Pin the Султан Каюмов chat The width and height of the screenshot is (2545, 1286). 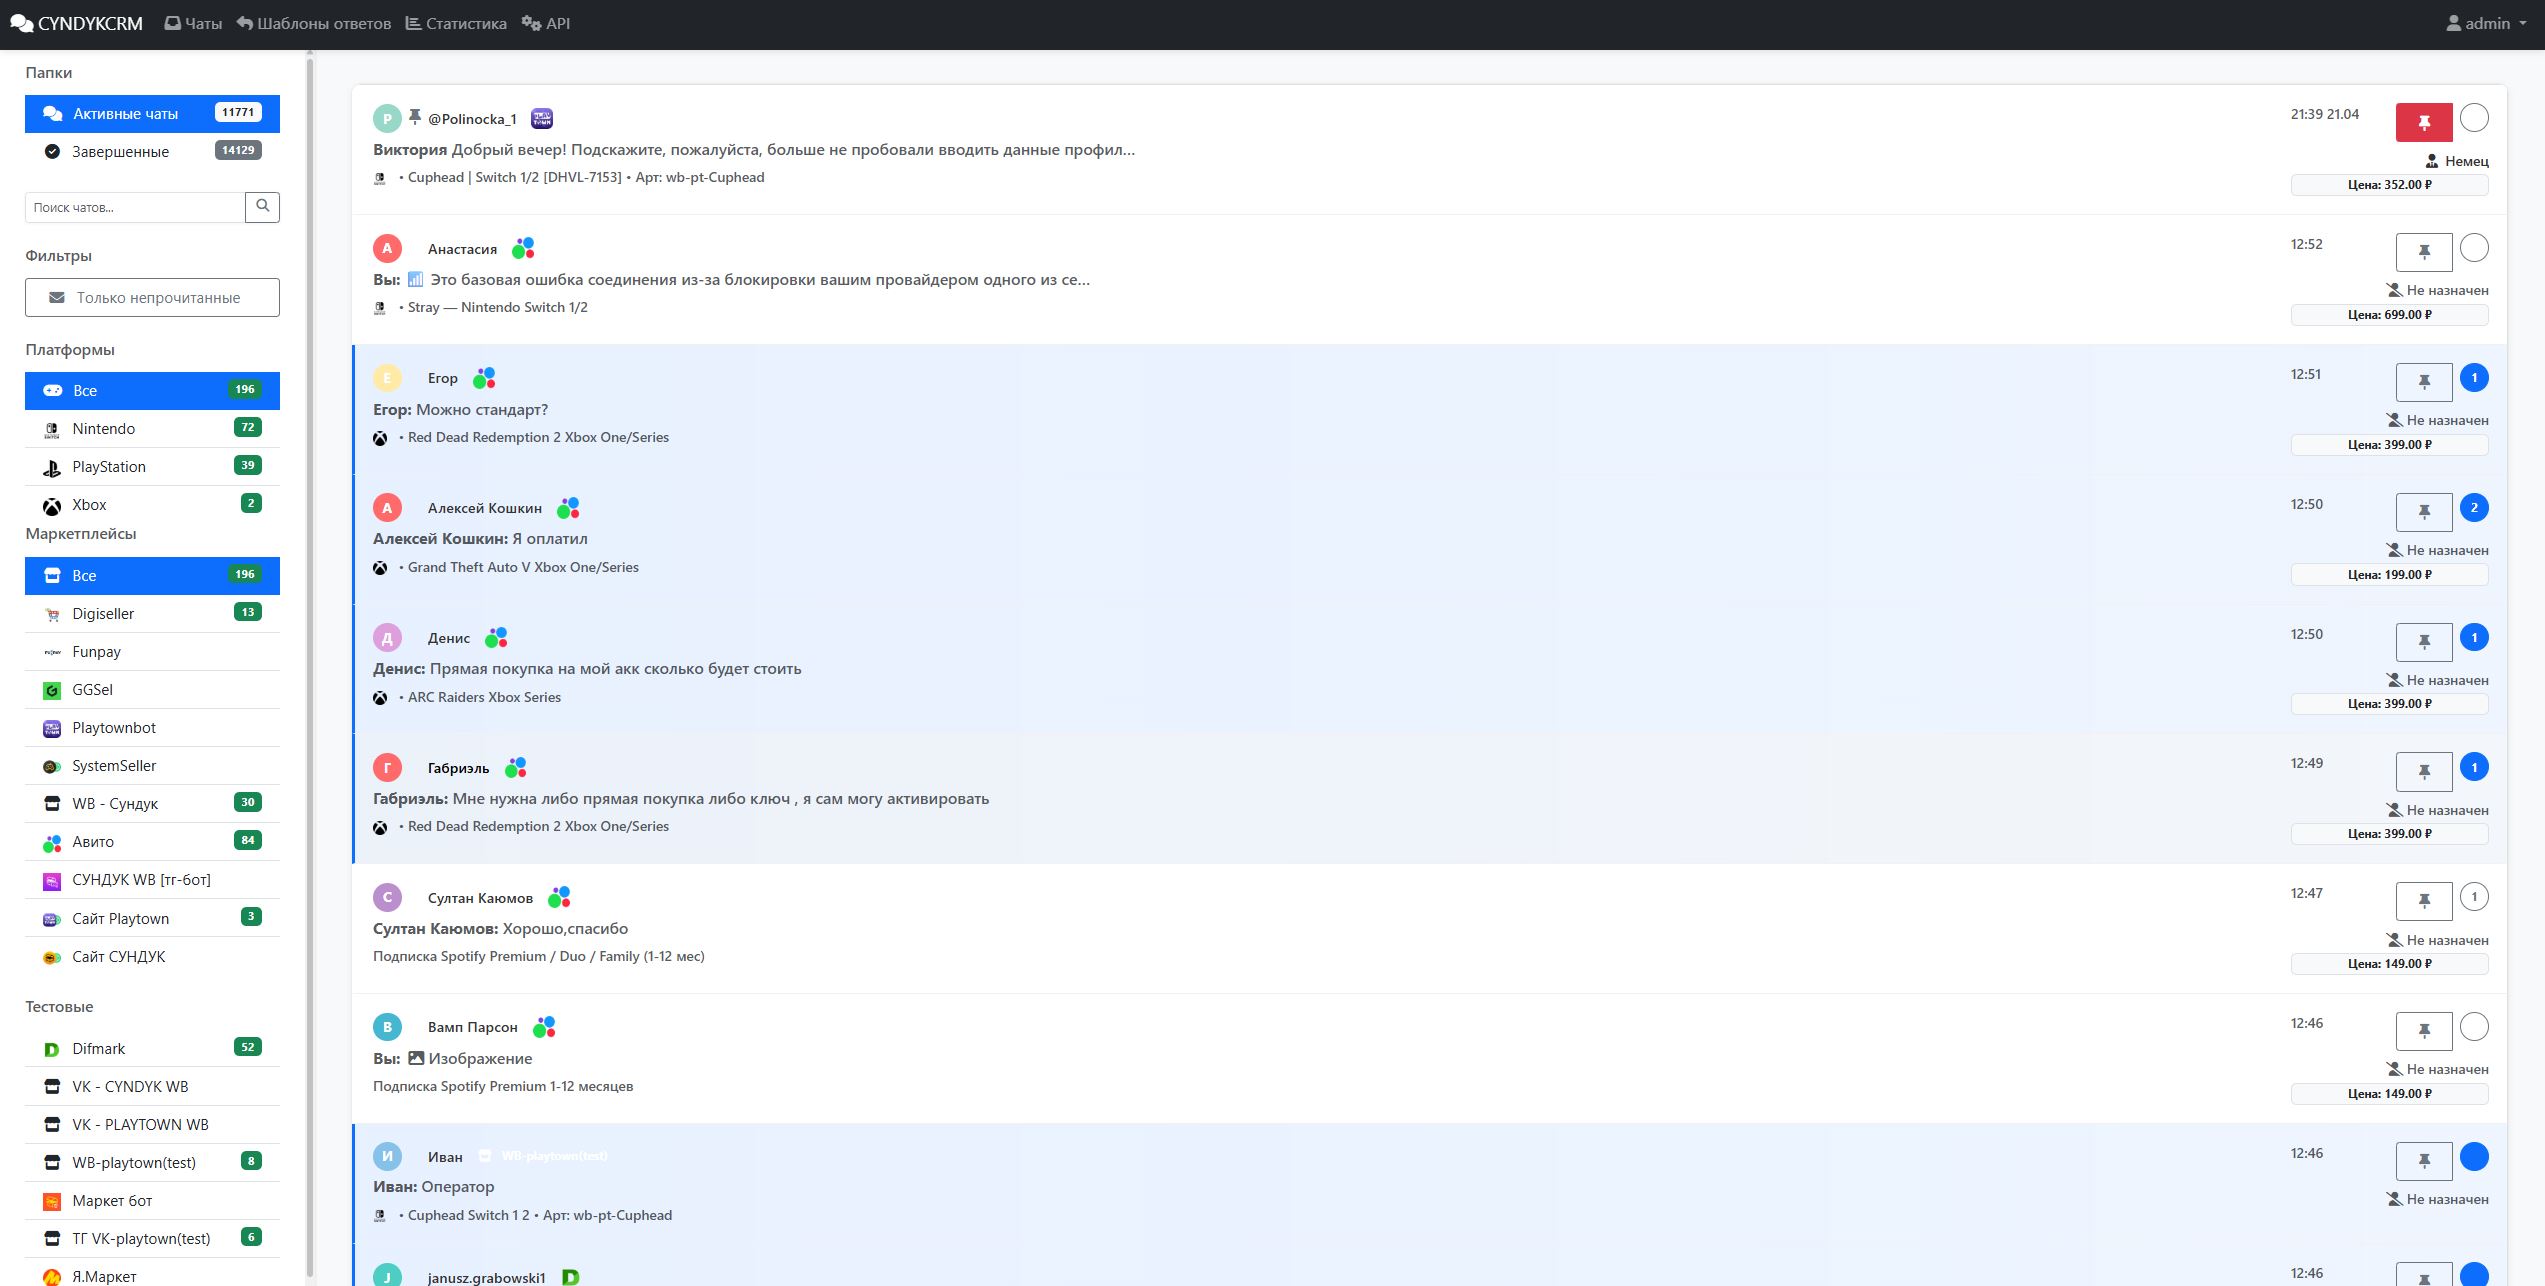[2424, 901]
